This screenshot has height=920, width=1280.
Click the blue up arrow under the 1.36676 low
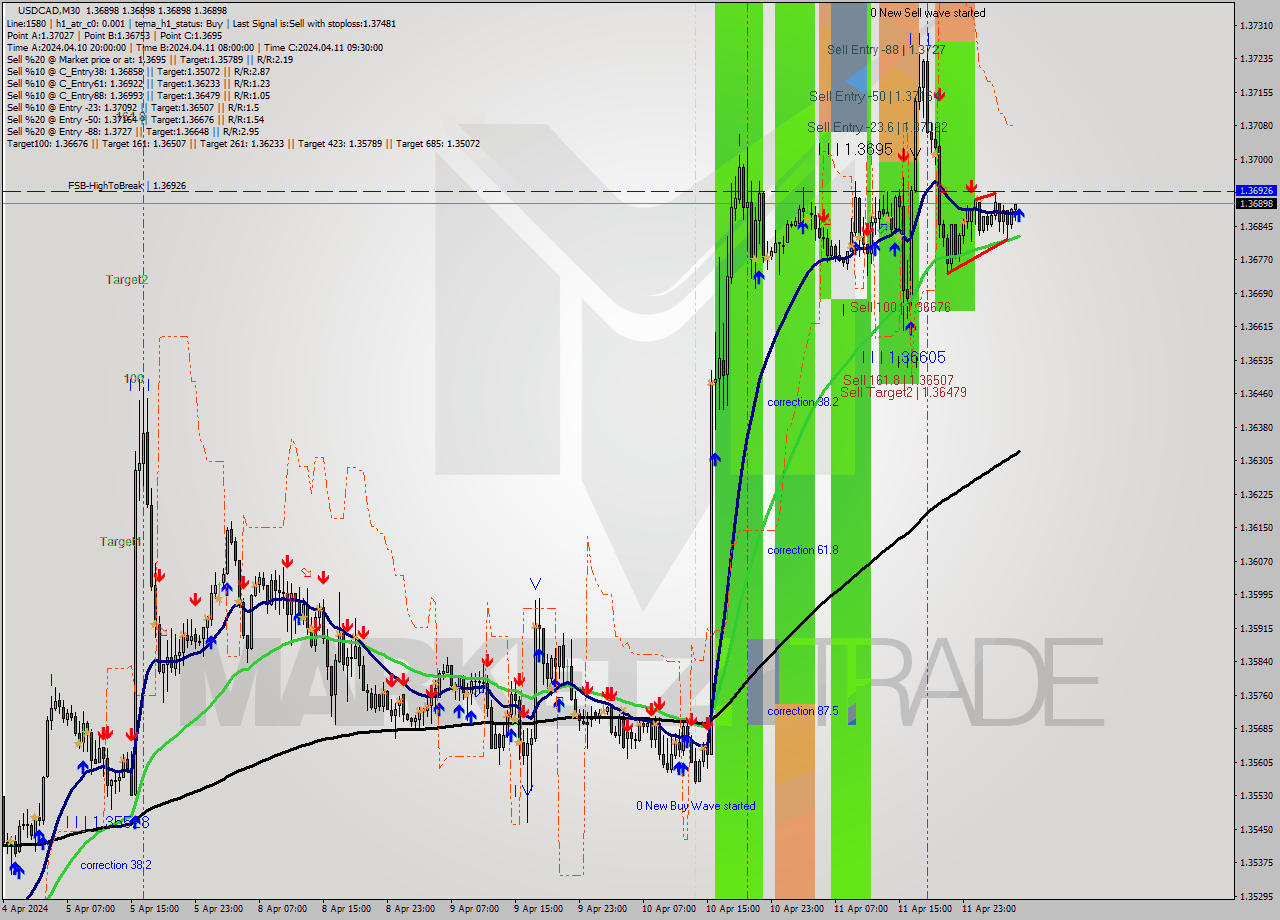910,326
